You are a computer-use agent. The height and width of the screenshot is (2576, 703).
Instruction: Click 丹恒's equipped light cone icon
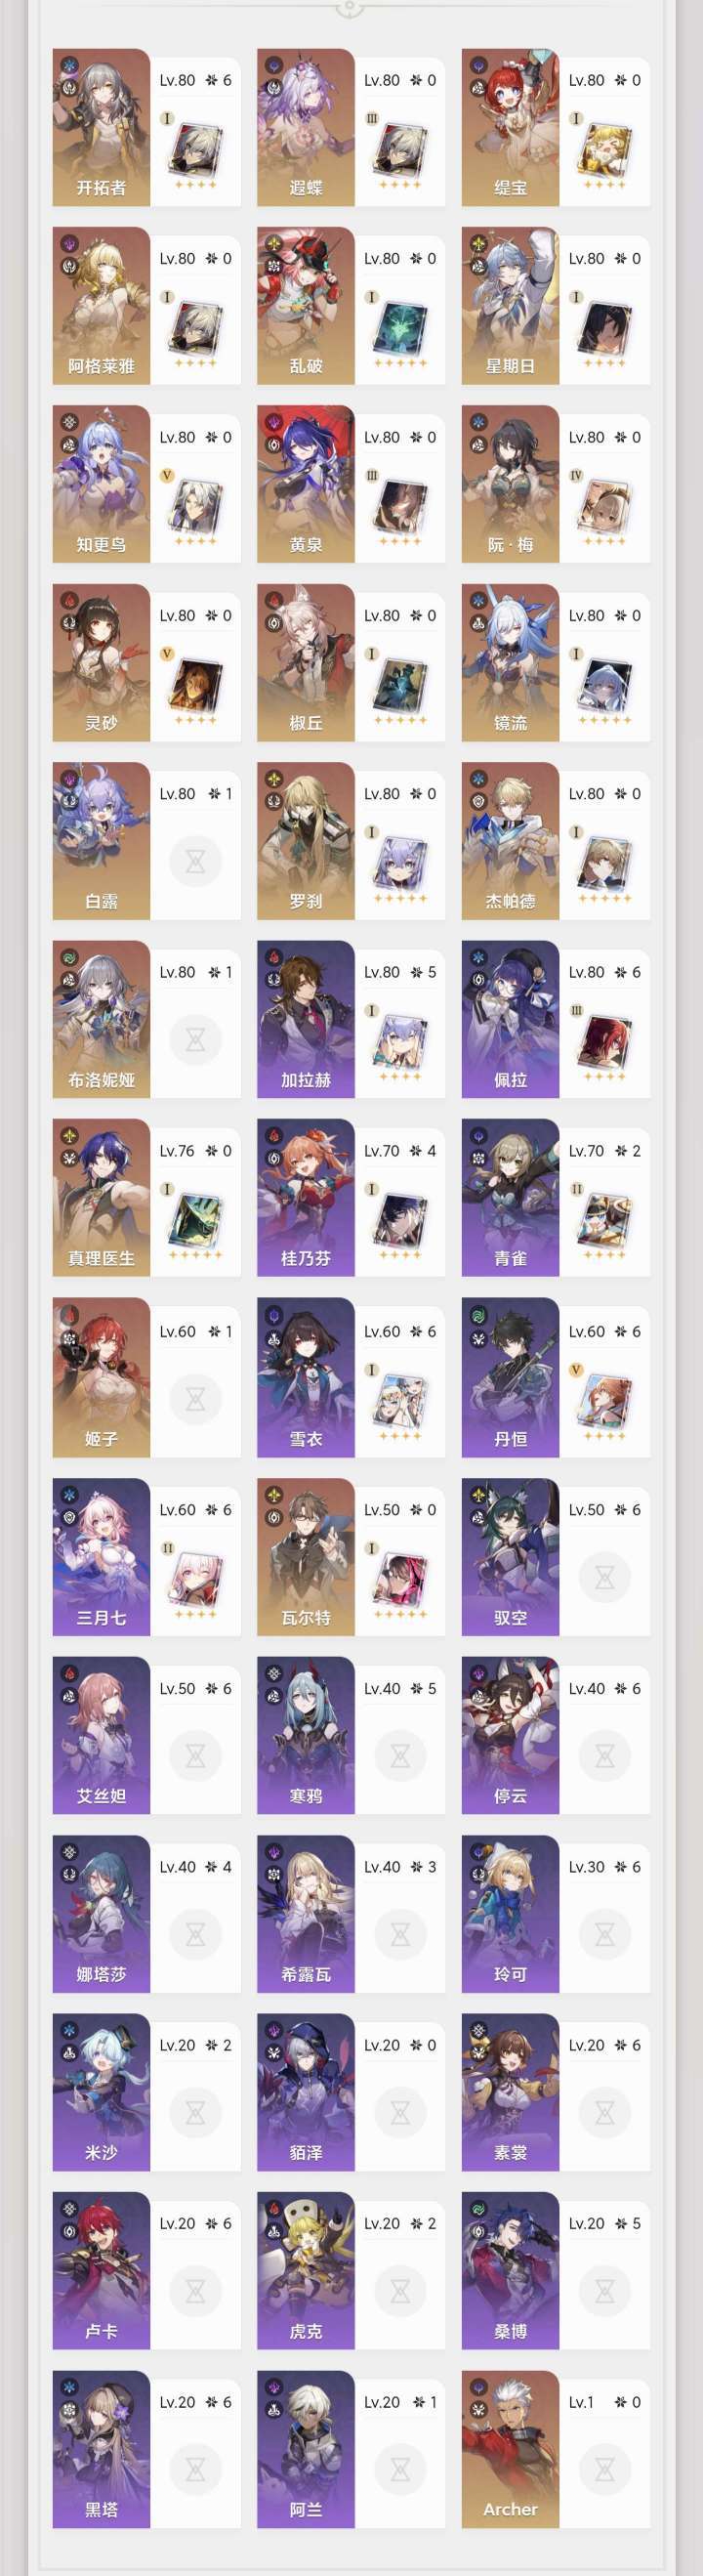tap(604, 1398)
